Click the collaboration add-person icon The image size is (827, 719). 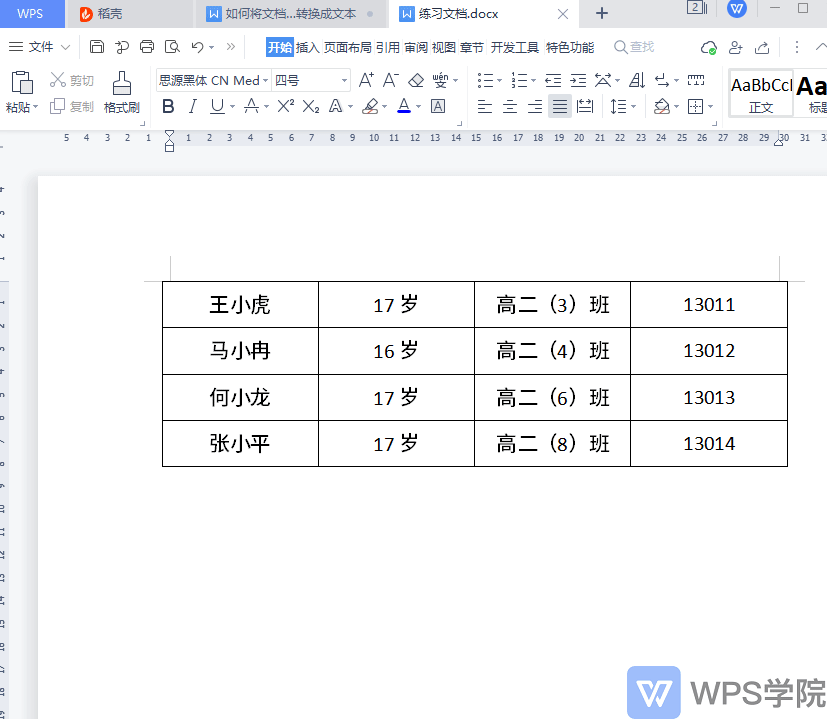point(735,47)
